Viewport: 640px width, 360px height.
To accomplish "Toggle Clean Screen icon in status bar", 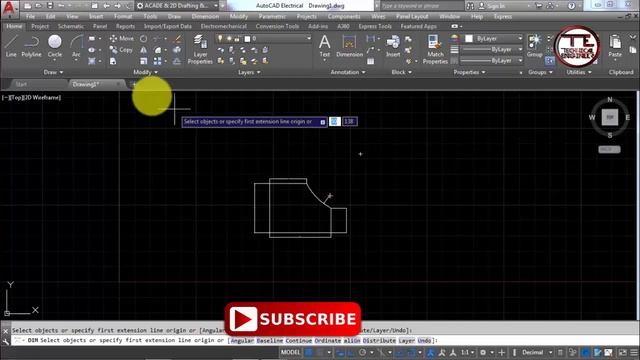I will (x=622, y=352).
